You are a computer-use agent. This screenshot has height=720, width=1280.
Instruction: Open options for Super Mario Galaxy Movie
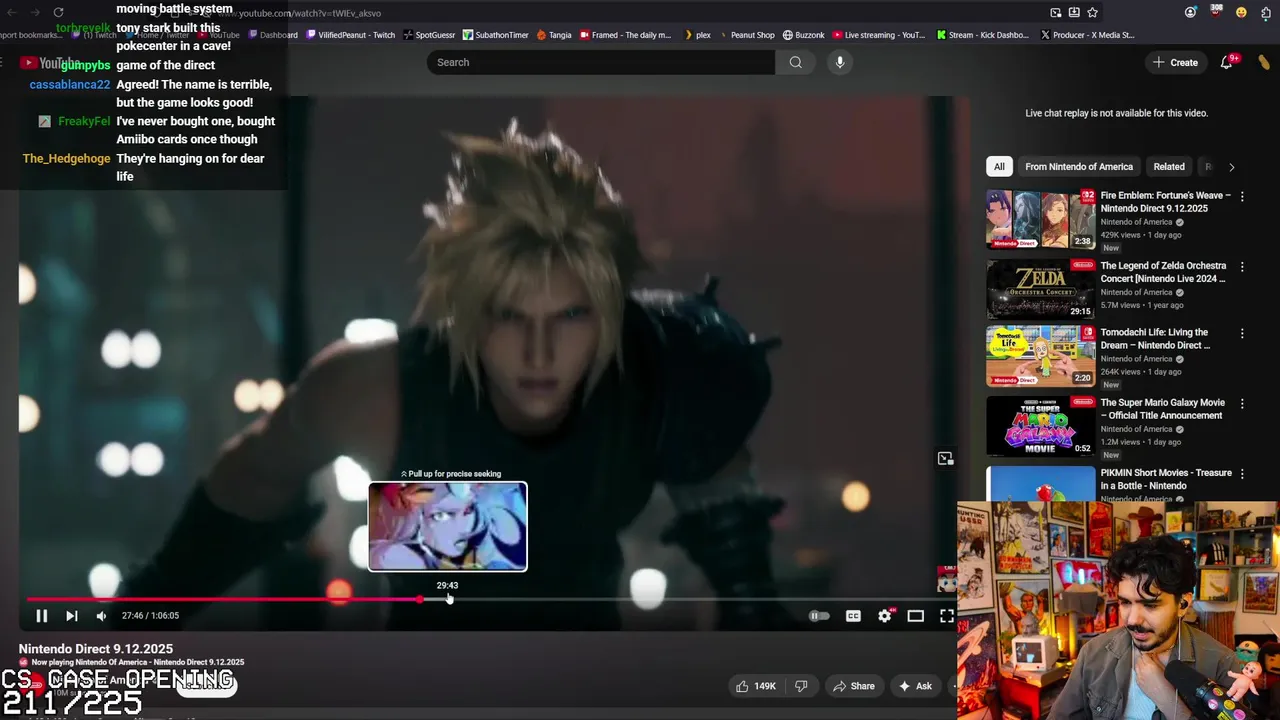pyautogui.click(x=1242, y=404)
